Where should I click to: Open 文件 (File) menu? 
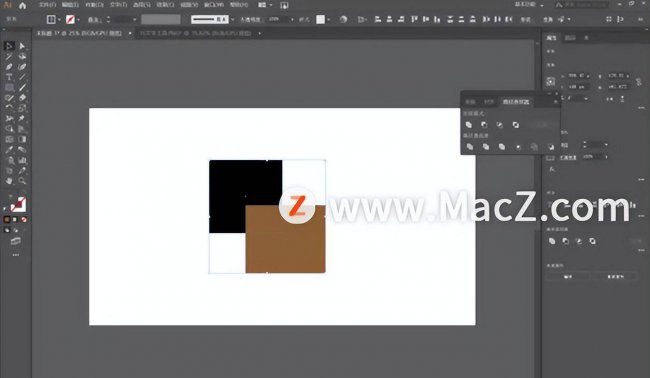coord(47,5)
